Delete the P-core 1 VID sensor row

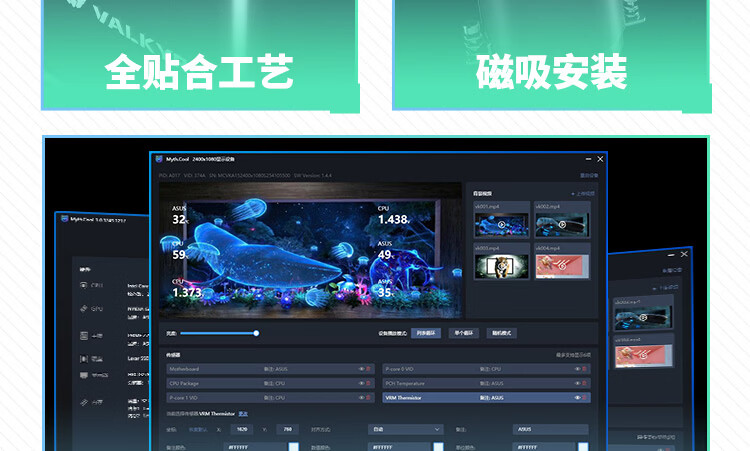(368, 398)
